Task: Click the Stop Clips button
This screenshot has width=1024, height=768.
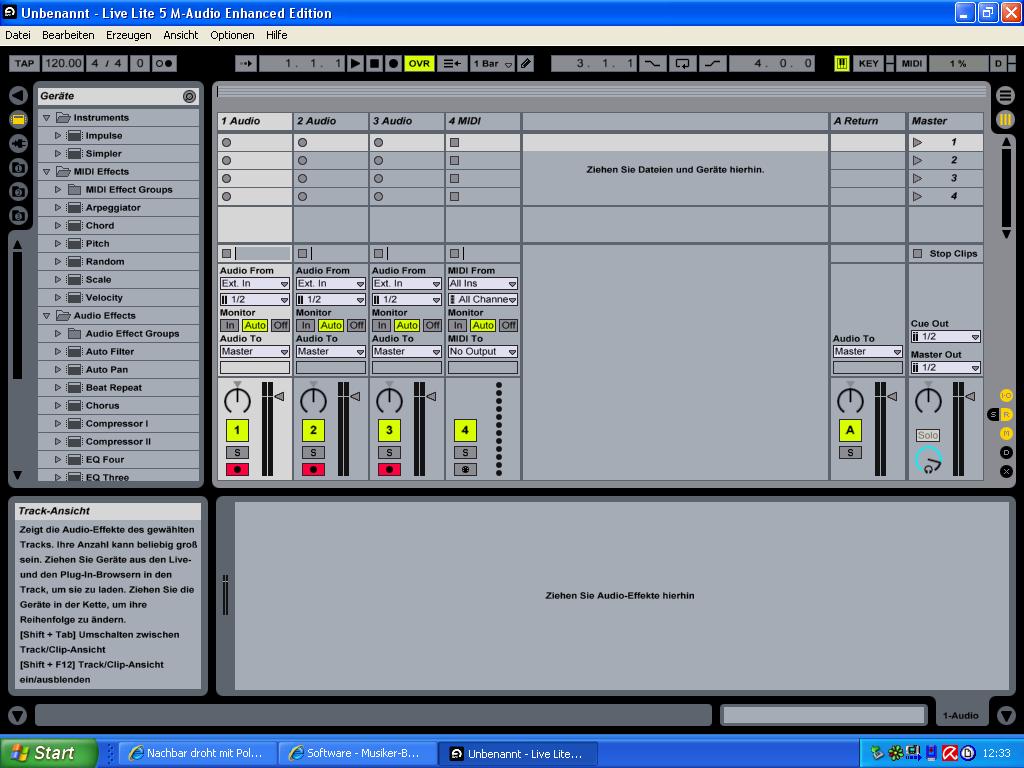Action: click(946, 253)
